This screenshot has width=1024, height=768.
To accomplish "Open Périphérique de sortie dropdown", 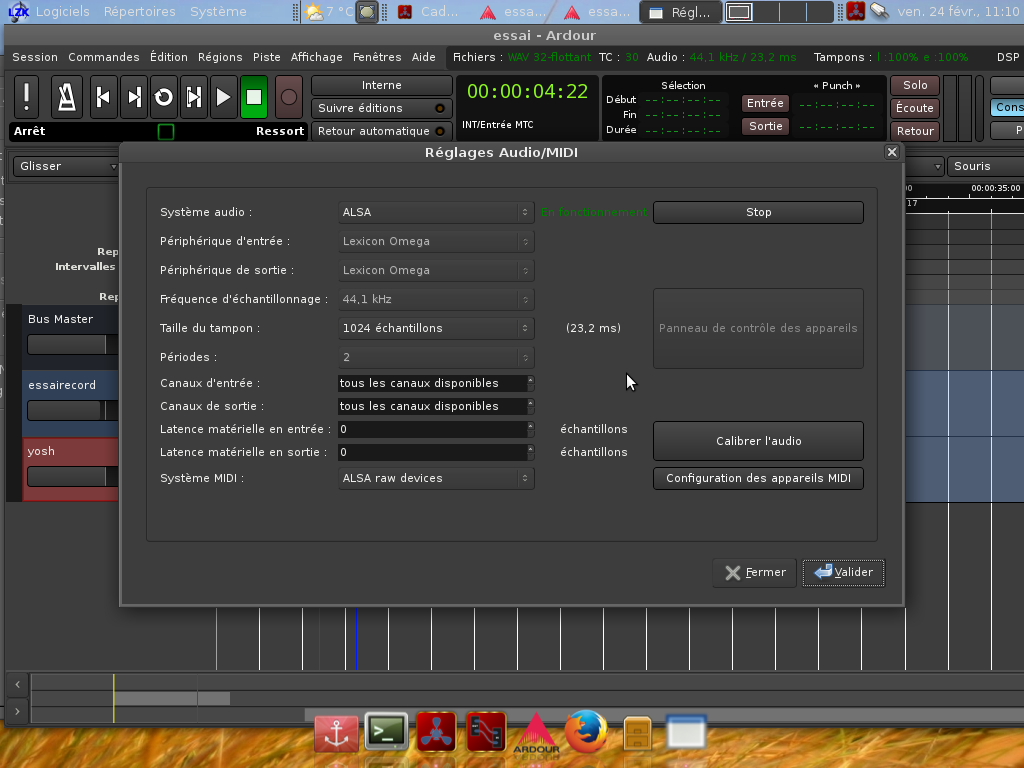I will [436, 270].
